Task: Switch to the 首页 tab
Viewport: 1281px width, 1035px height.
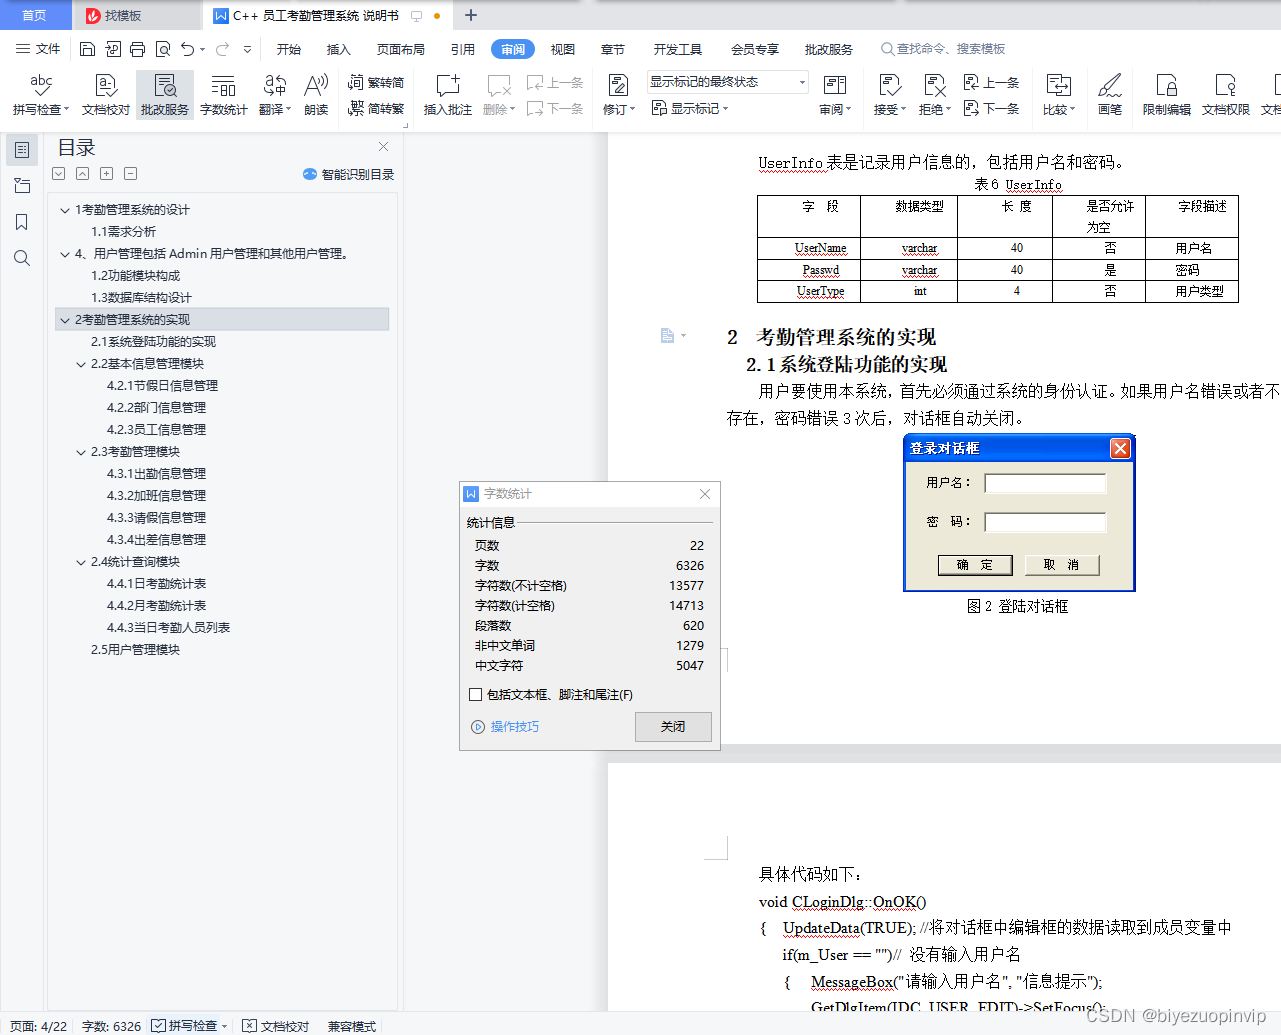Action: point(35,15)
